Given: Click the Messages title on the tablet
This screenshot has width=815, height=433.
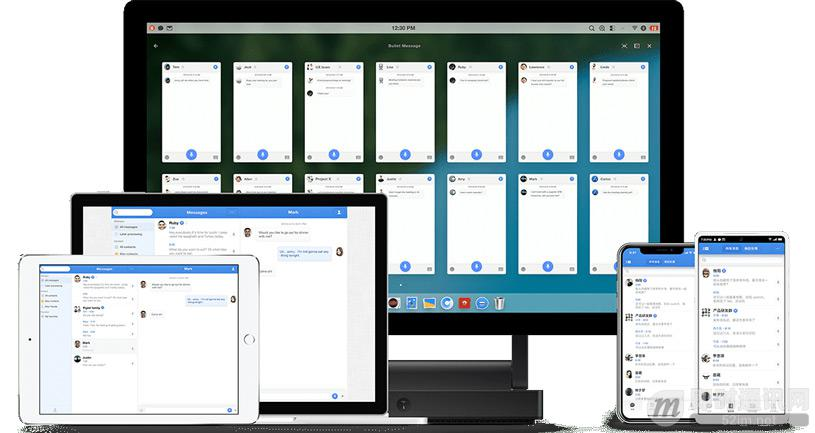Looking at the screenshot, I should [104, 269].
